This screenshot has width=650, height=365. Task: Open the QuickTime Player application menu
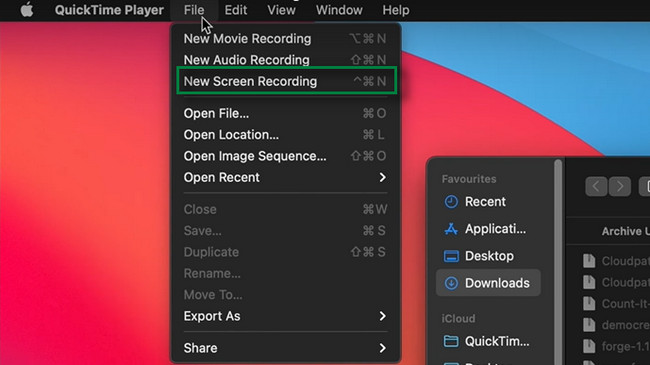click(109, 10)
